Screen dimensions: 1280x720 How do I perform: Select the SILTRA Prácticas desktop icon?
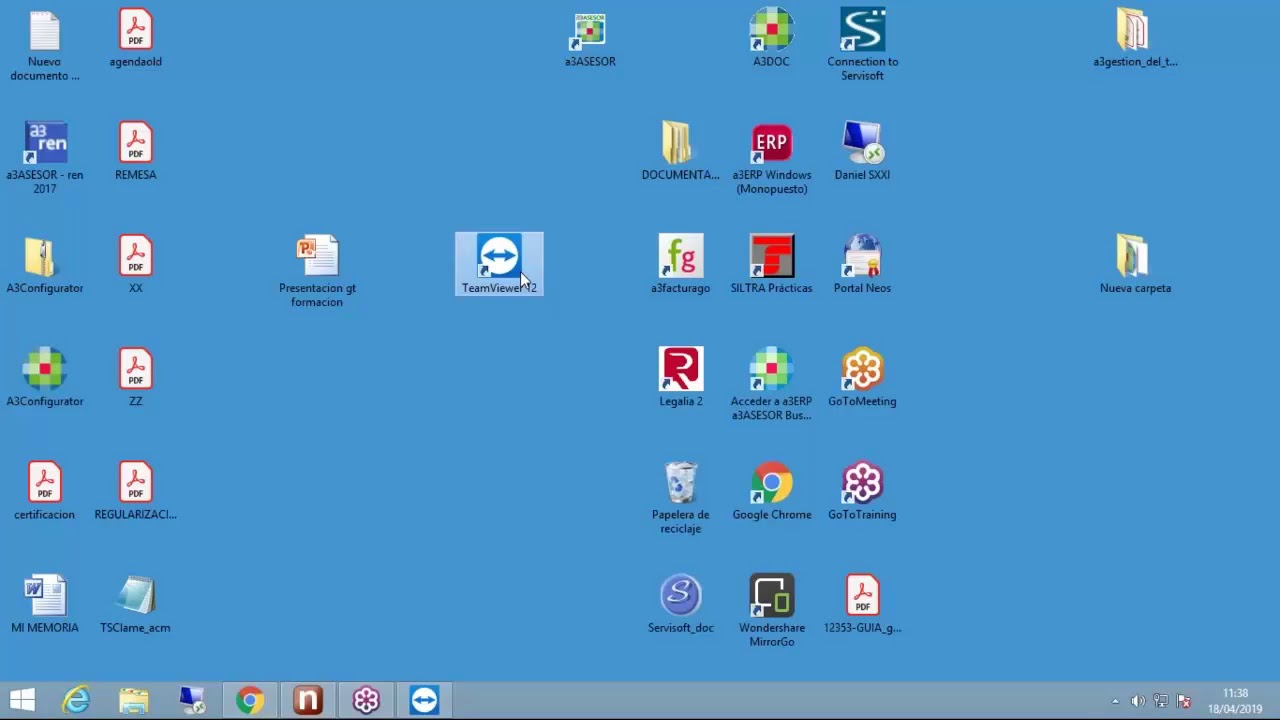point(771,265)
